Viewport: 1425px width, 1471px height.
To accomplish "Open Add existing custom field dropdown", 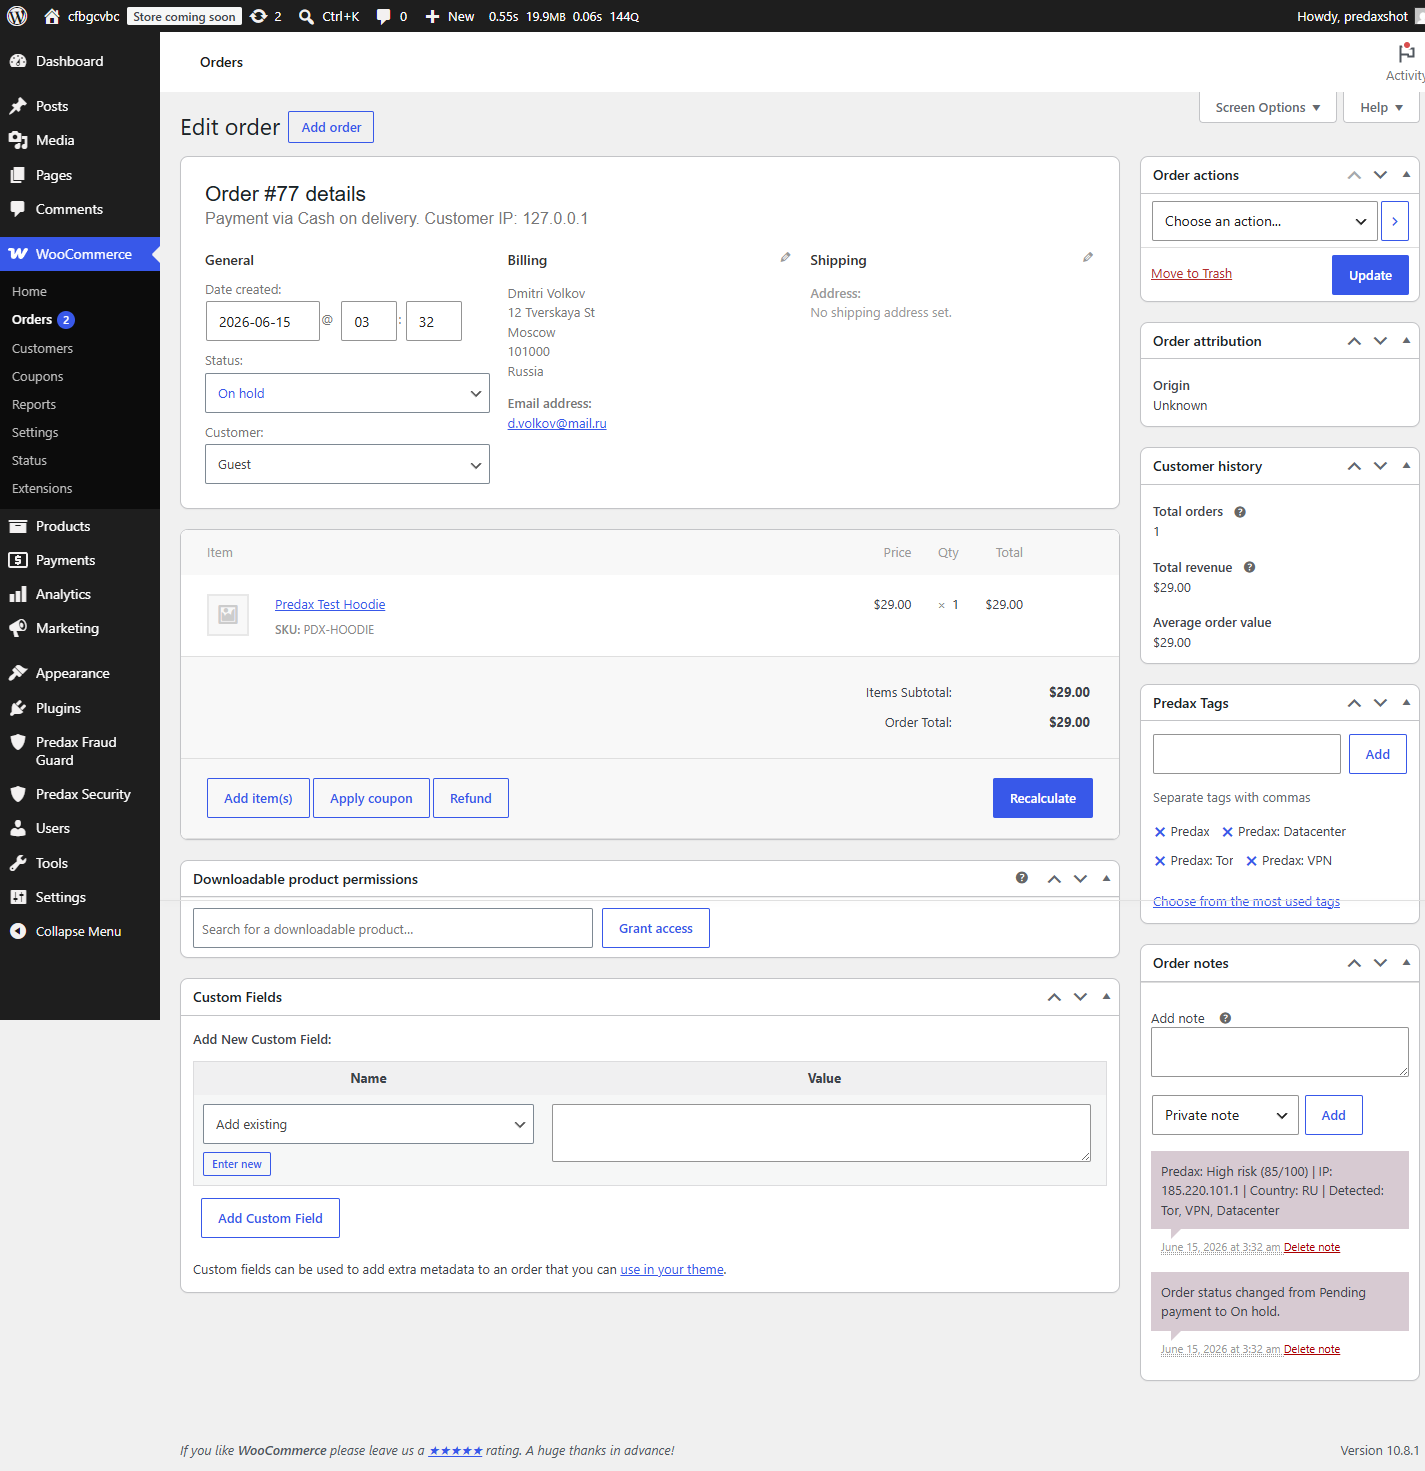I will [x=368, y=1124].
